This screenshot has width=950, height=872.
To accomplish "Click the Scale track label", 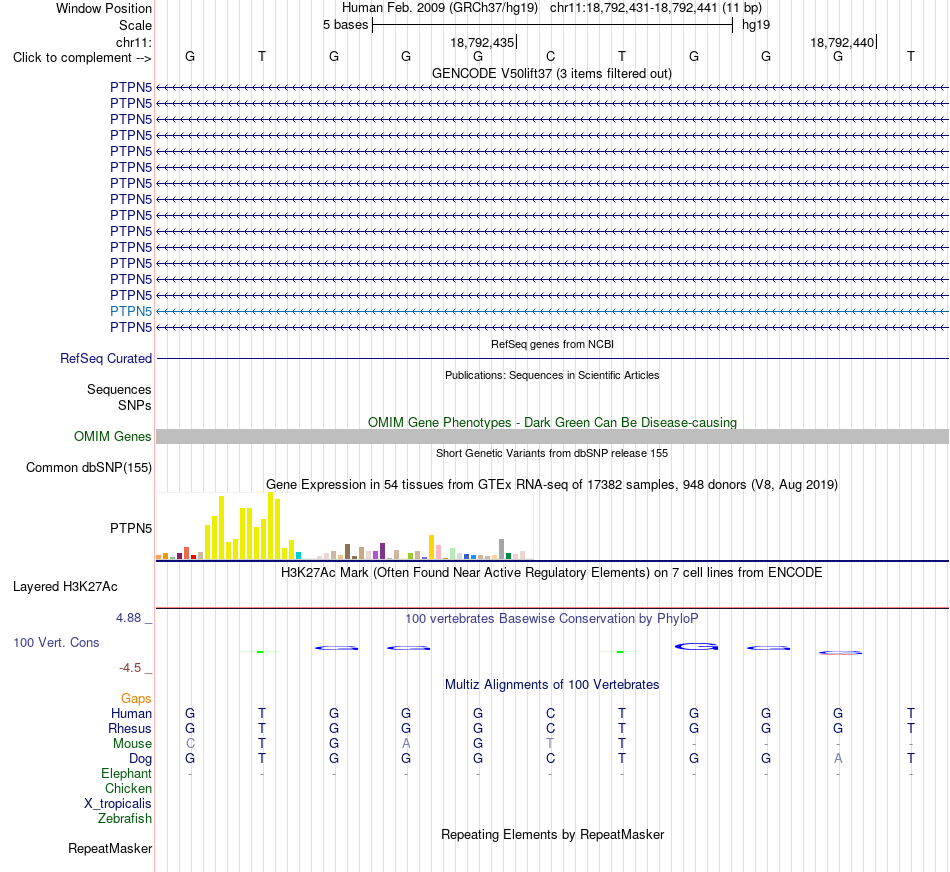I will coord(135,25).
